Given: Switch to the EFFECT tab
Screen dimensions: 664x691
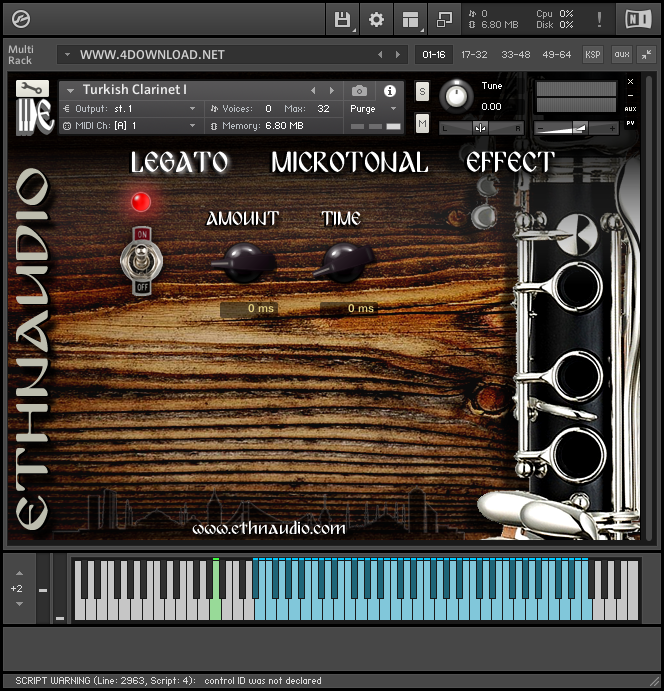Looking at the screenshot, I should [510, 162].
